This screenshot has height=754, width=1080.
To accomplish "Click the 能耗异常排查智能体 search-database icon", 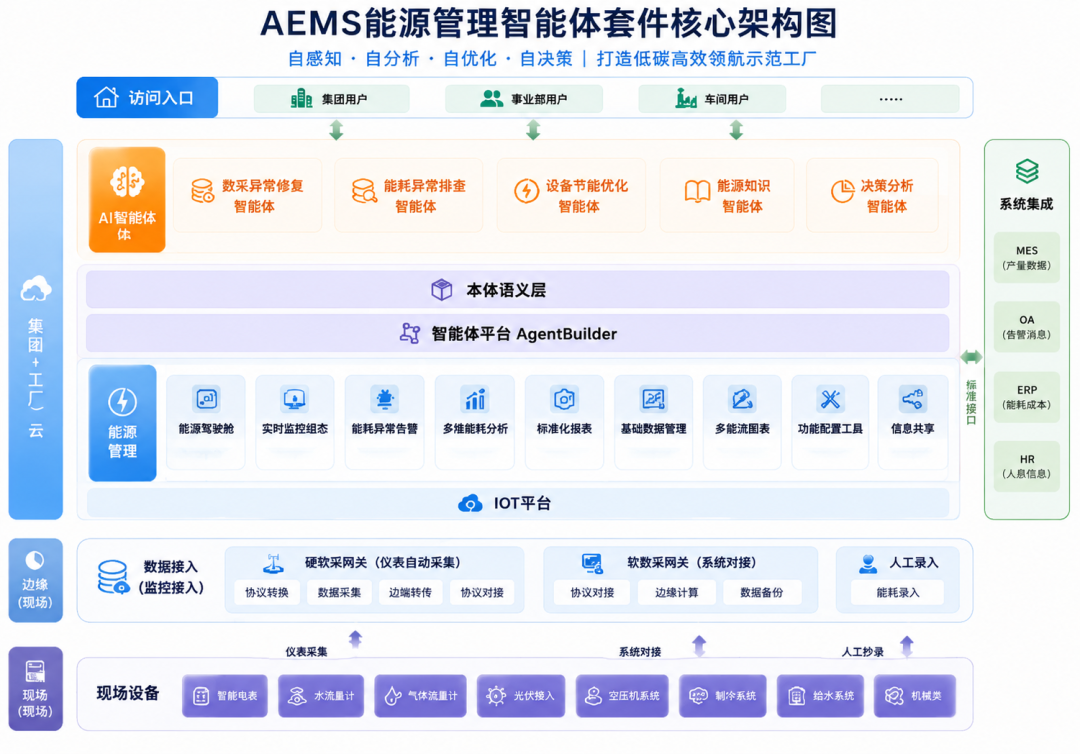I will pos(364,191).
